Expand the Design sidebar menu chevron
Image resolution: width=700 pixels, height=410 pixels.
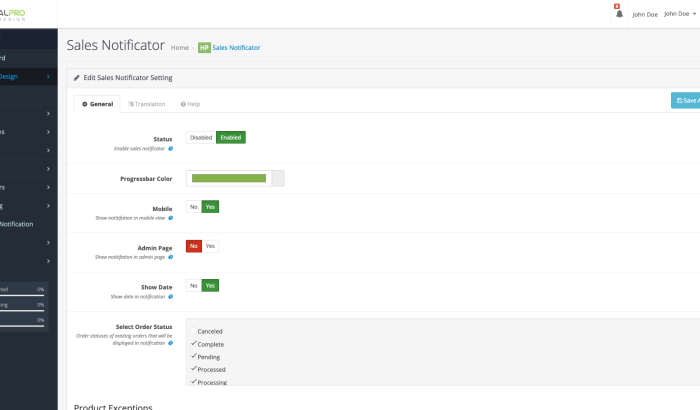tap(48, 77)
